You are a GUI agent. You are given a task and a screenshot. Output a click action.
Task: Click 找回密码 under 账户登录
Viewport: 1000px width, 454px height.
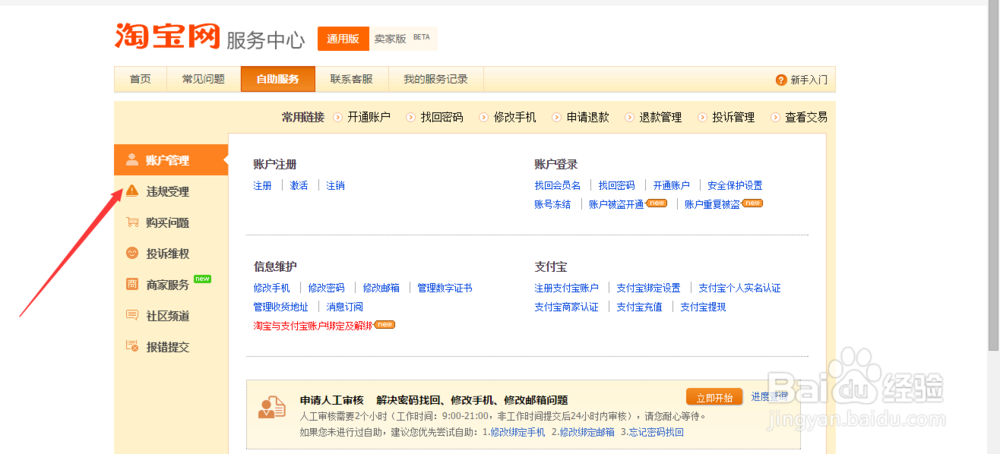click(617, 186)
